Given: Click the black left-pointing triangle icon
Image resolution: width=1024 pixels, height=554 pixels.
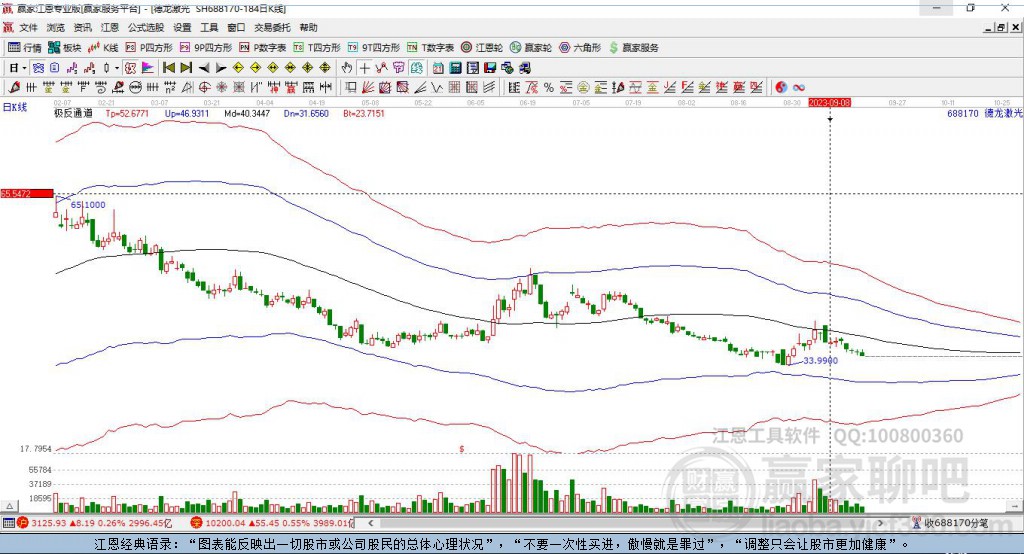Looking at the screenshot, I should click(x=204, y=68).
